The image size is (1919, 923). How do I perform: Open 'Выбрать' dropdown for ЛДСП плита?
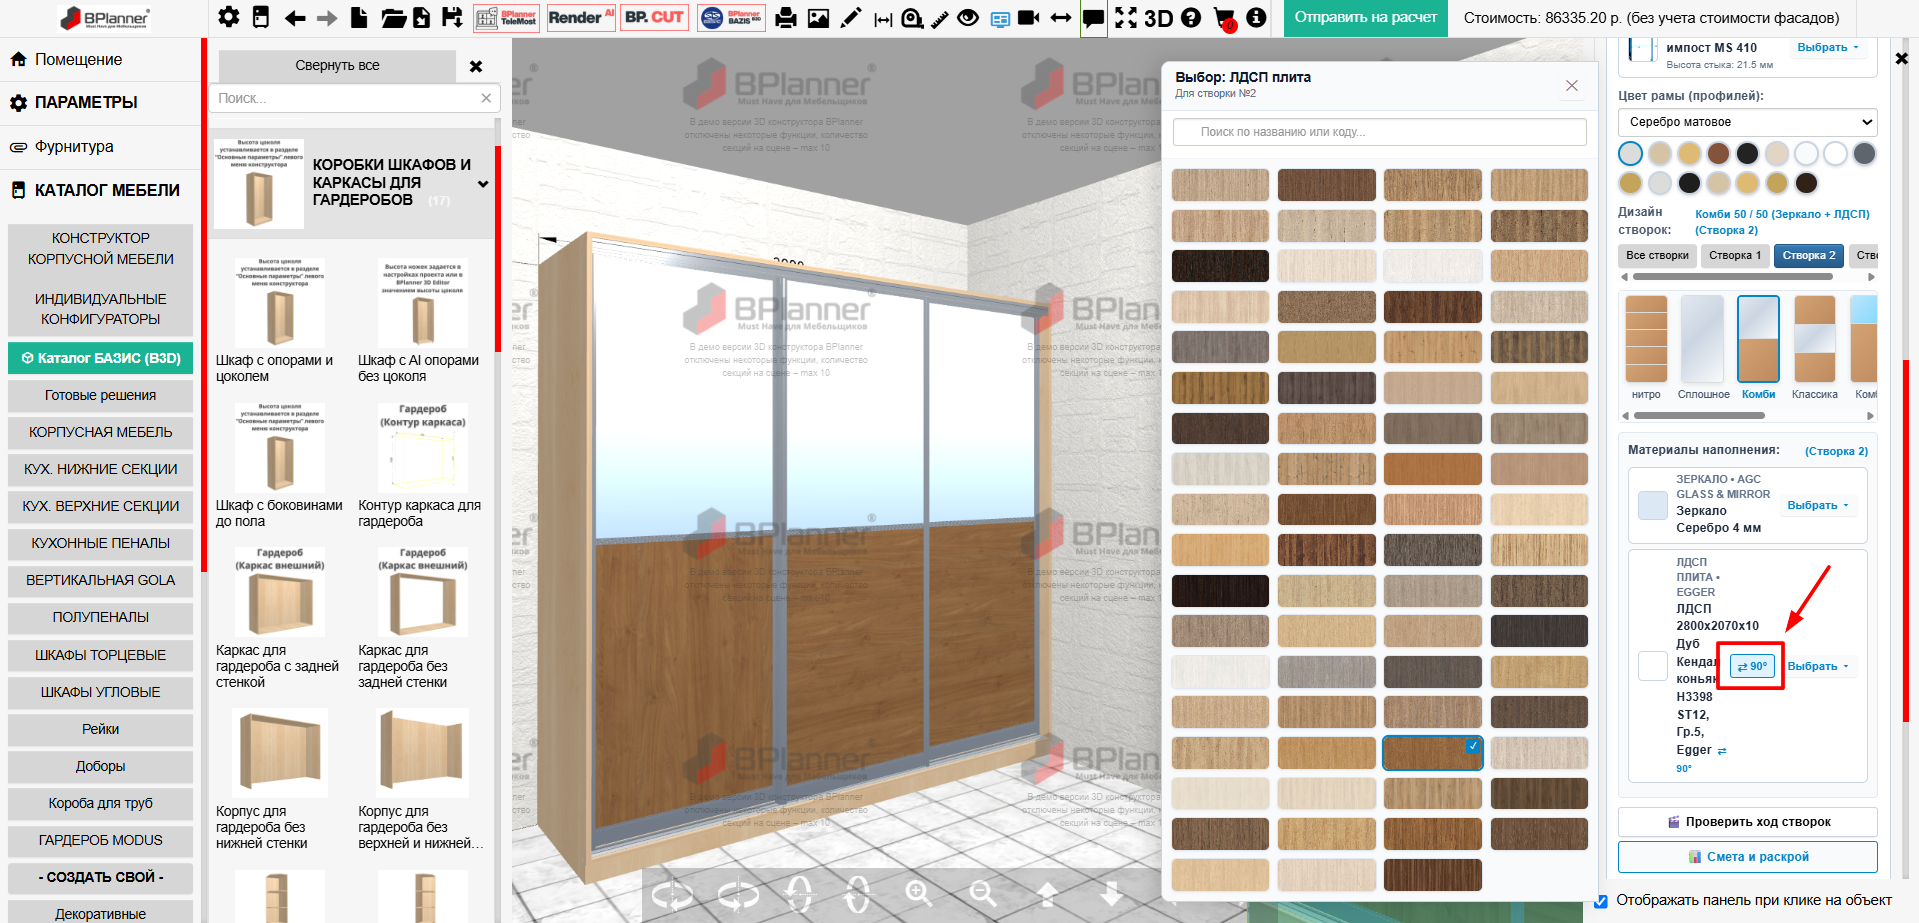pyautogui.click(x=1818, y=666)
